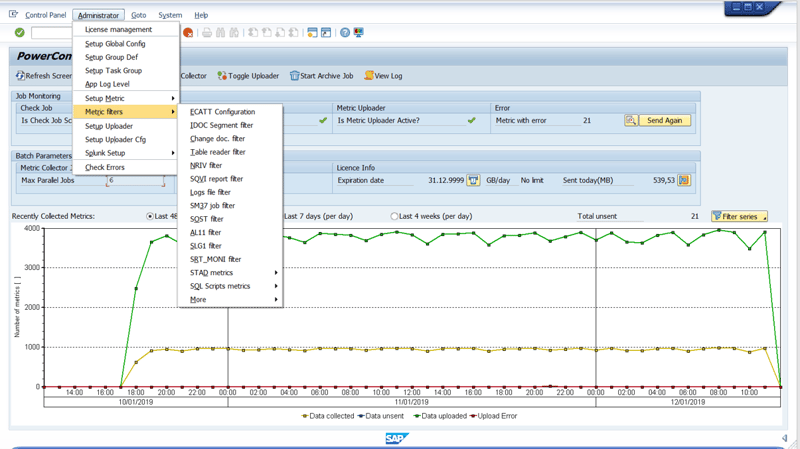Click the Print icon in the toolbar
800x449 pixels.
(207, 33)
